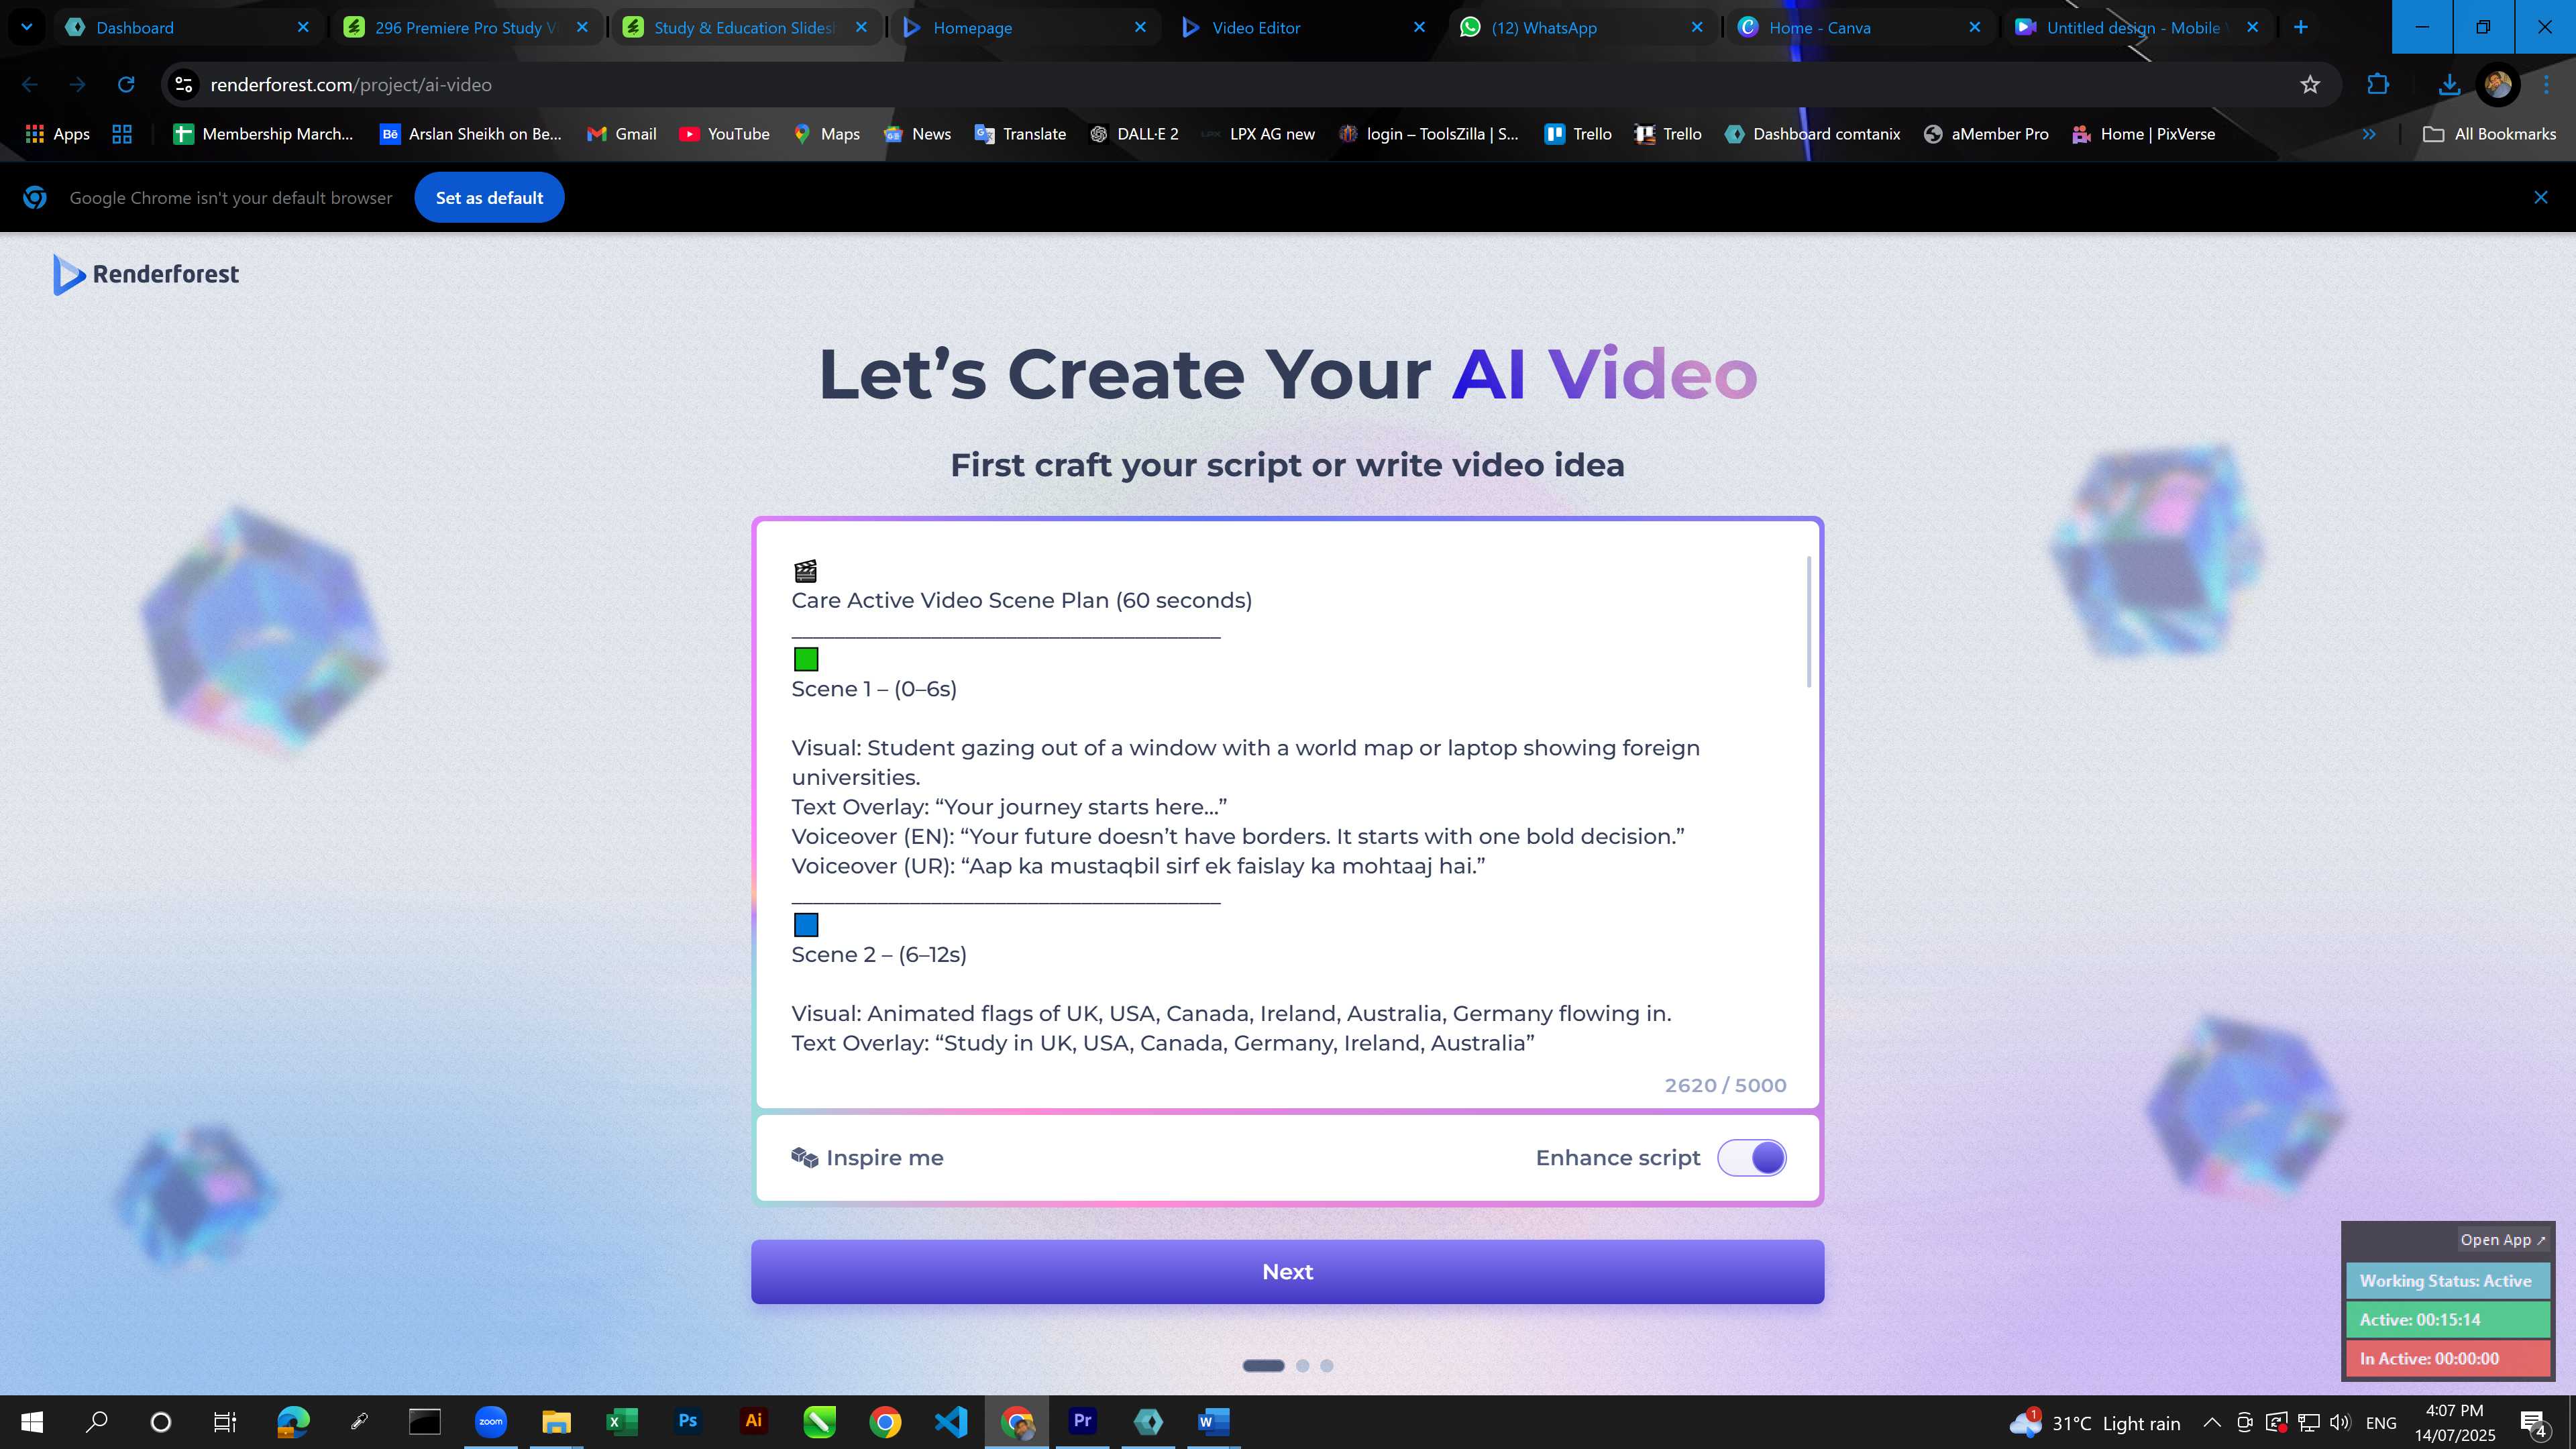Screen dimensions: 2576x1449
Task: Open Zoom from taskbar
Action: click(x=490, y=1421)
